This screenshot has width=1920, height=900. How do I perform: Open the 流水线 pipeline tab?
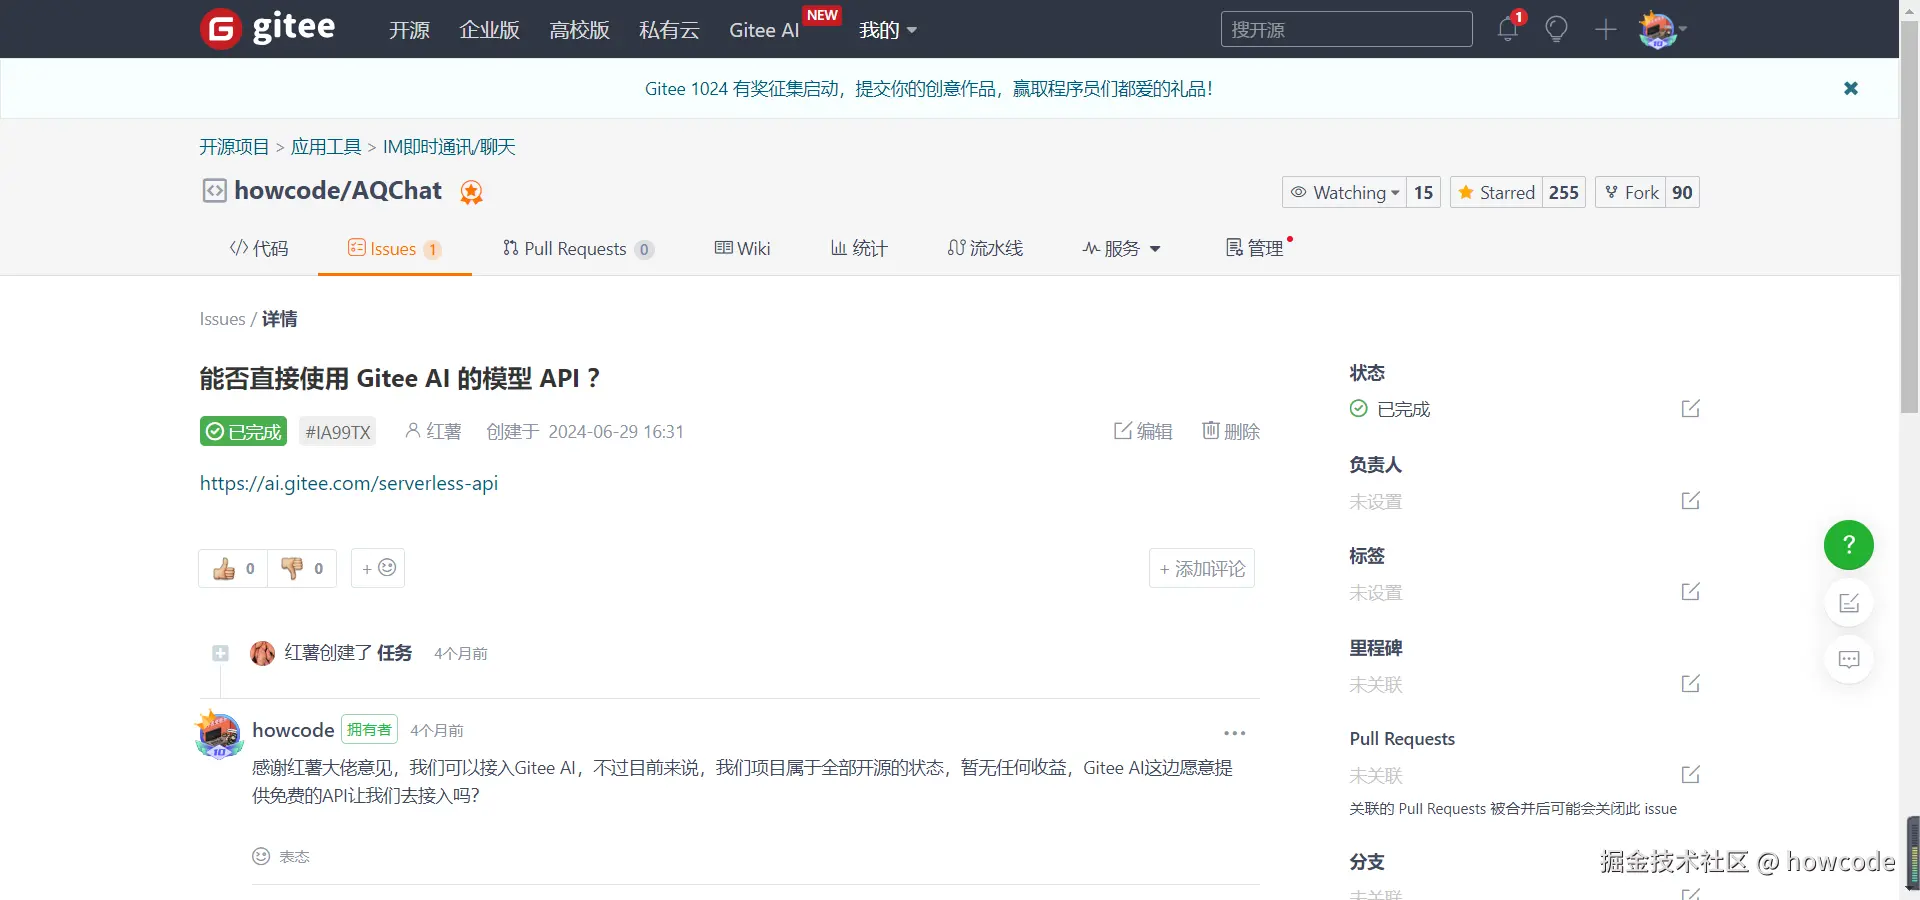[985, 248]
